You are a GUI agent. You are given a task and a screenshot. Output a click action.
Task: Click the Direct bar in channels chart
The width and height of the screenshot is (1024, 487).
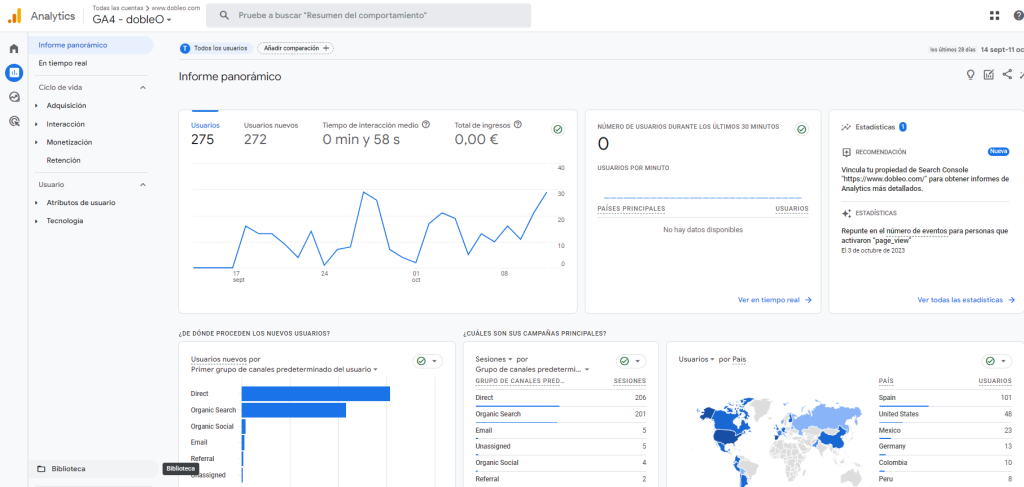point(315,394)
